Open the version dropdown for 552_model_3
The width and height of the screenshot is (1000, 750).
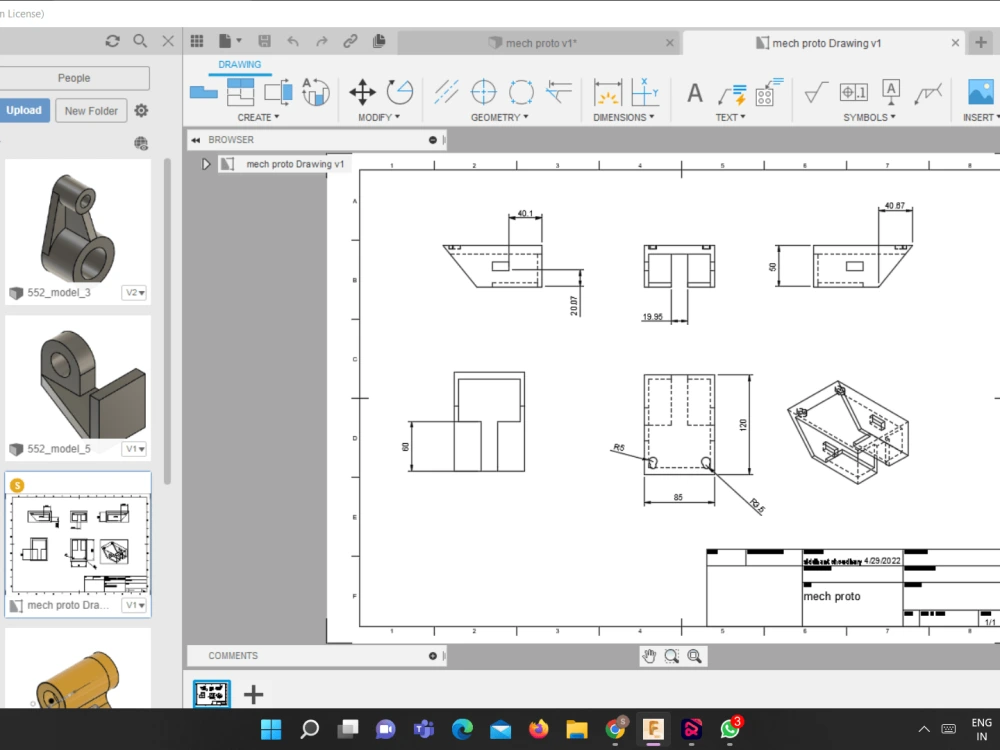(x=134, y=293)
